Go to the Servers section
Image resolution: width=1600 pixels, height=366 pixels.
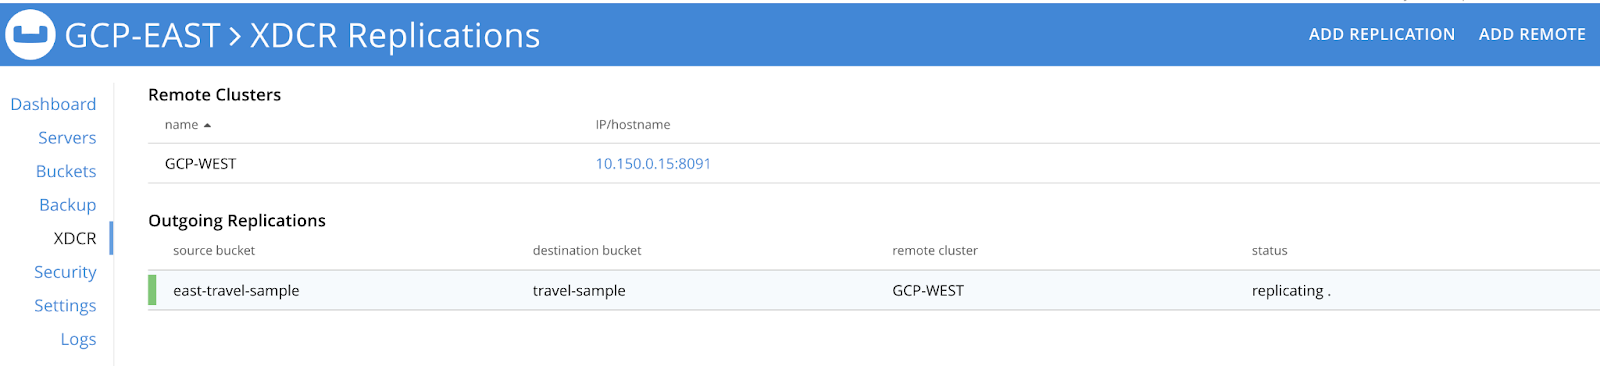click(67, 138)
